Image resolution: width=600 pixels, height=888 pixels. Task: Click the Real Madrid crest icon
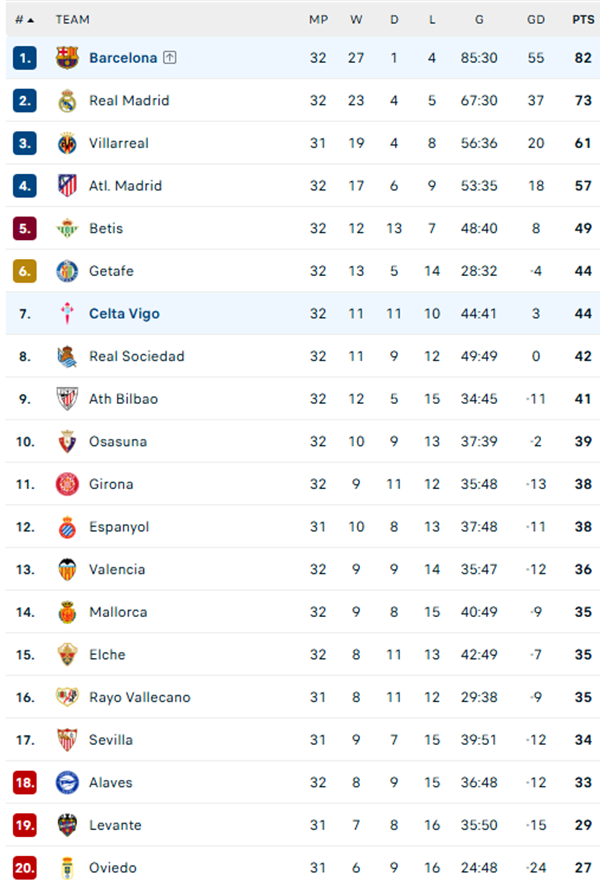click(67, 101)
